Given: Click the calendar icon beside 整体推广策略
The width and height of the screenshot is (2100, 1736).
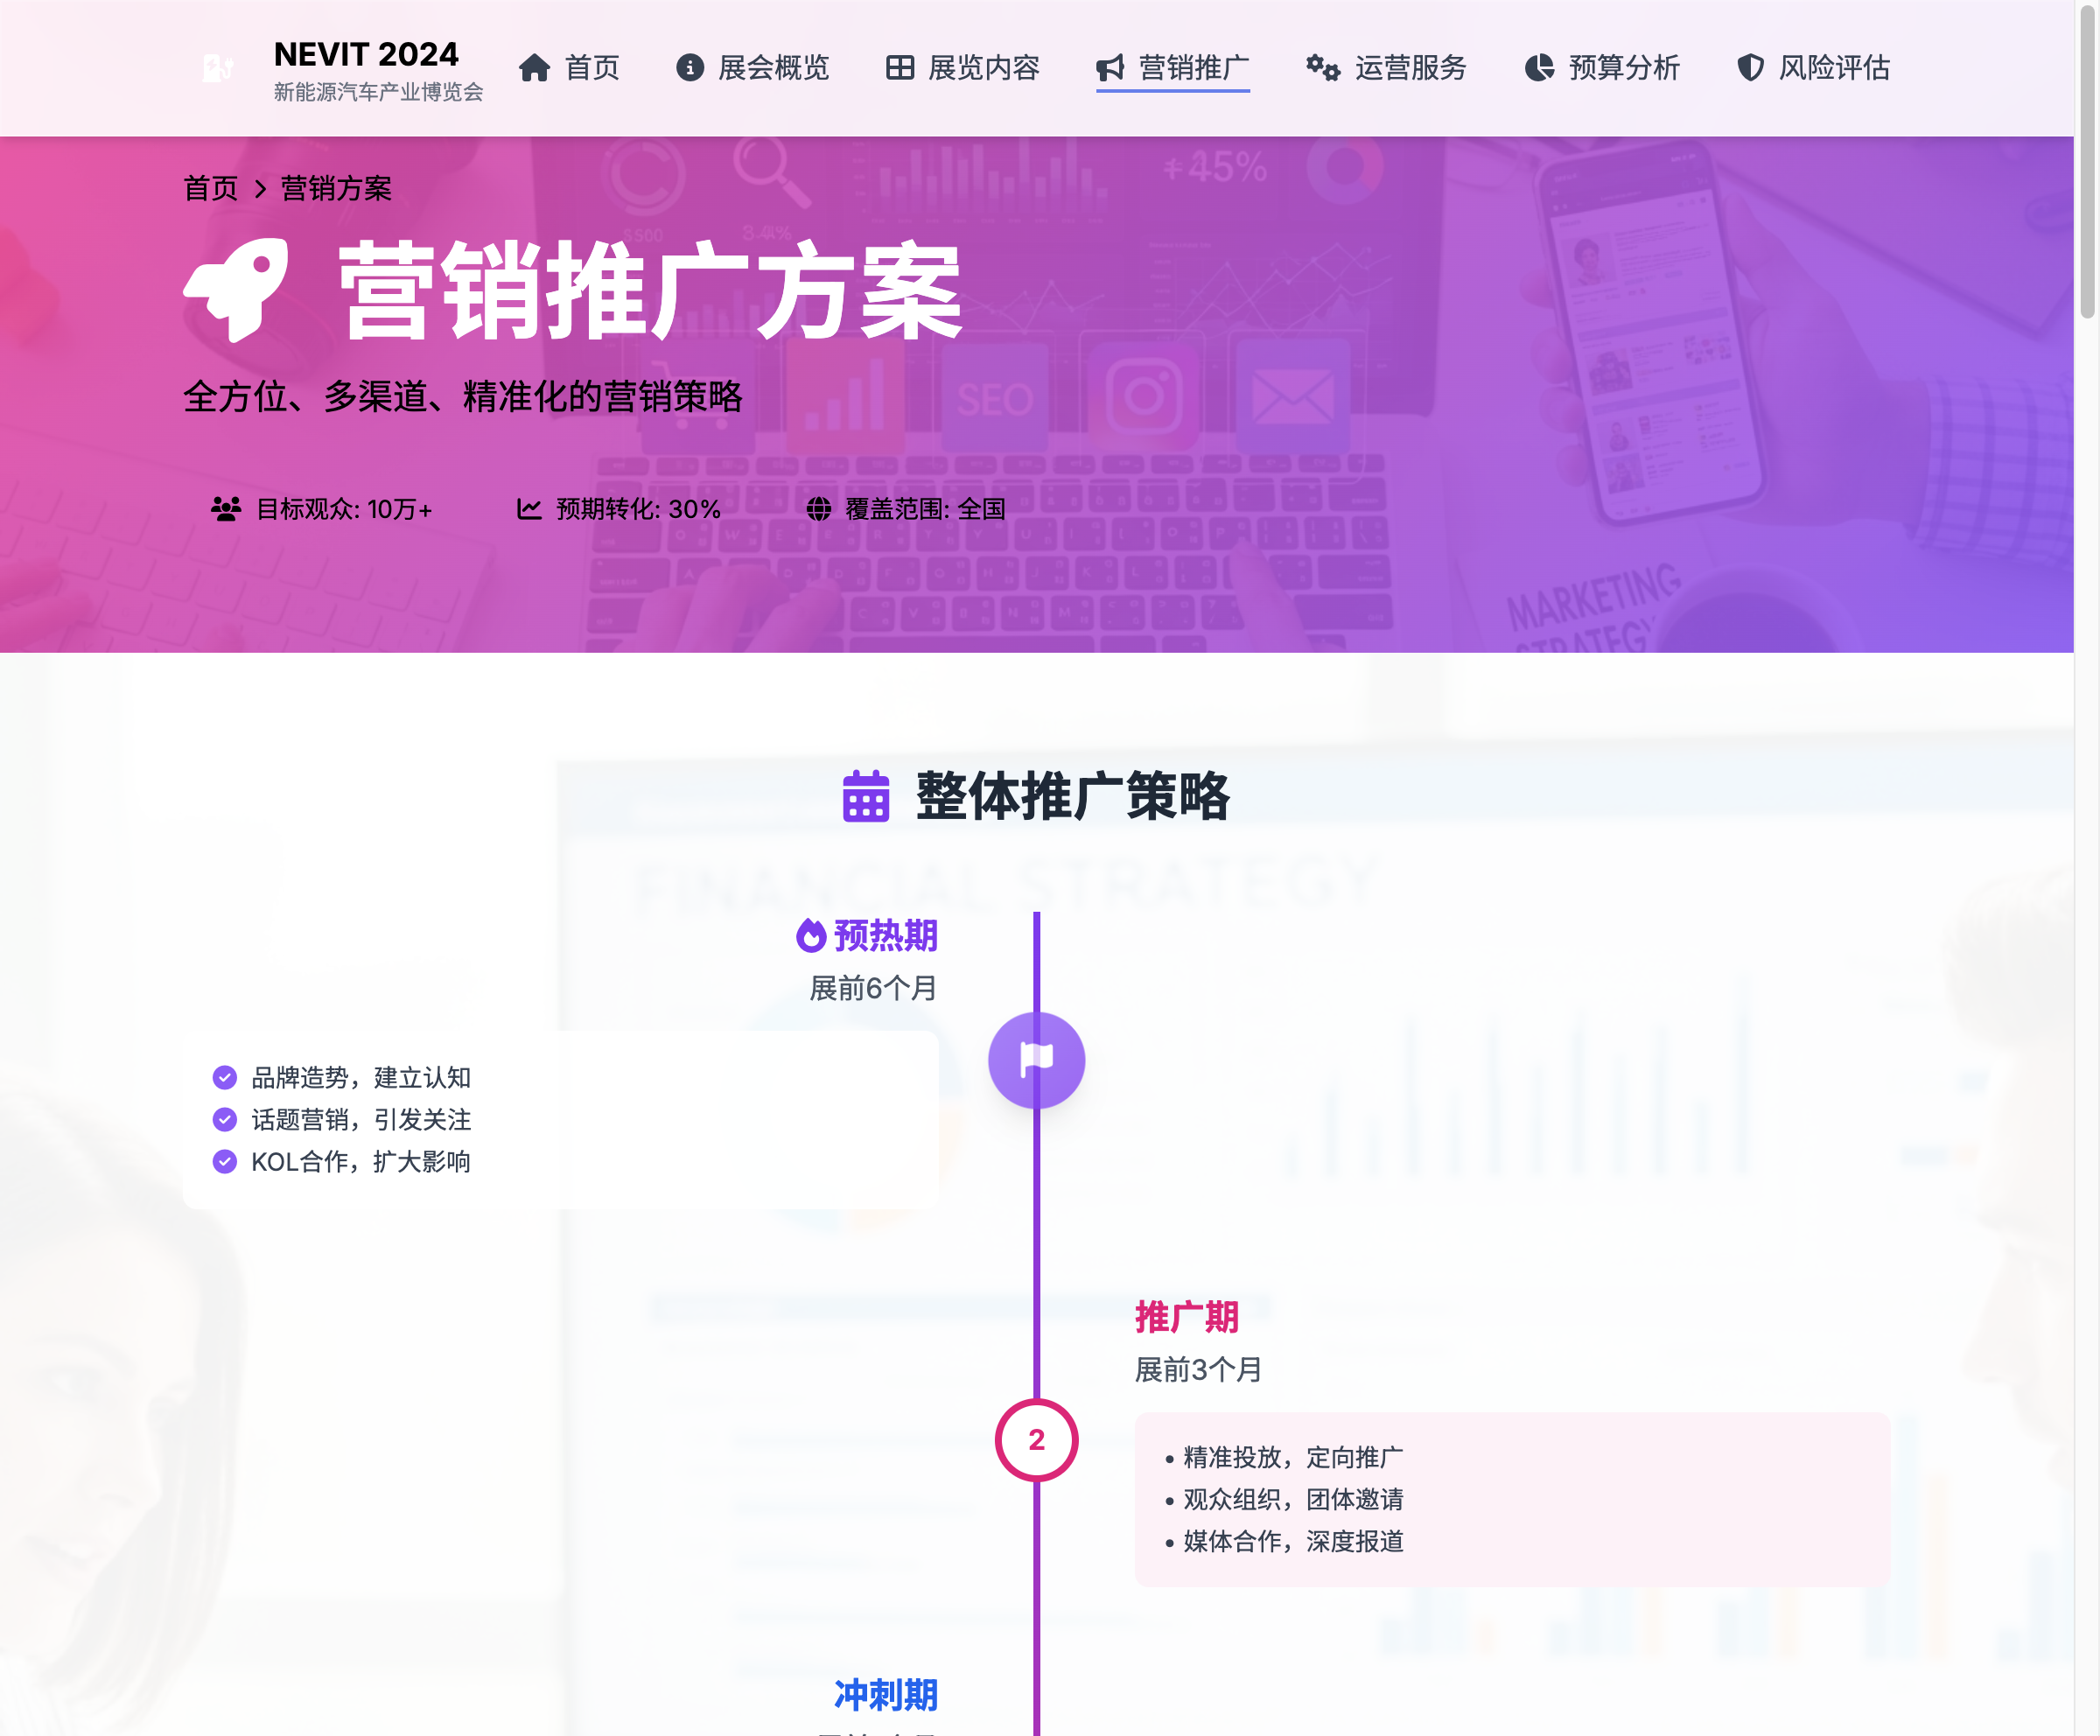Looking at the screenshot, I should [865, 796].
